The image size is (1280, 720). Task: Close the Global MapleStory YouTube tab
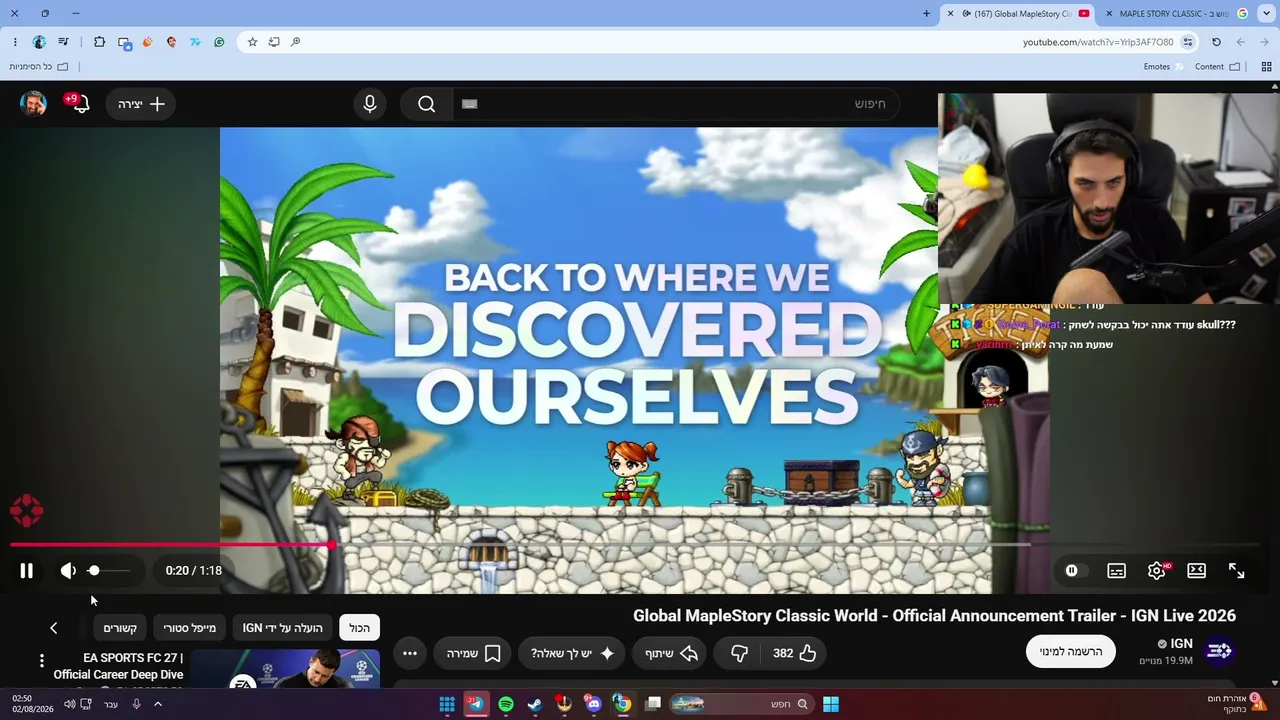point(952,14)
